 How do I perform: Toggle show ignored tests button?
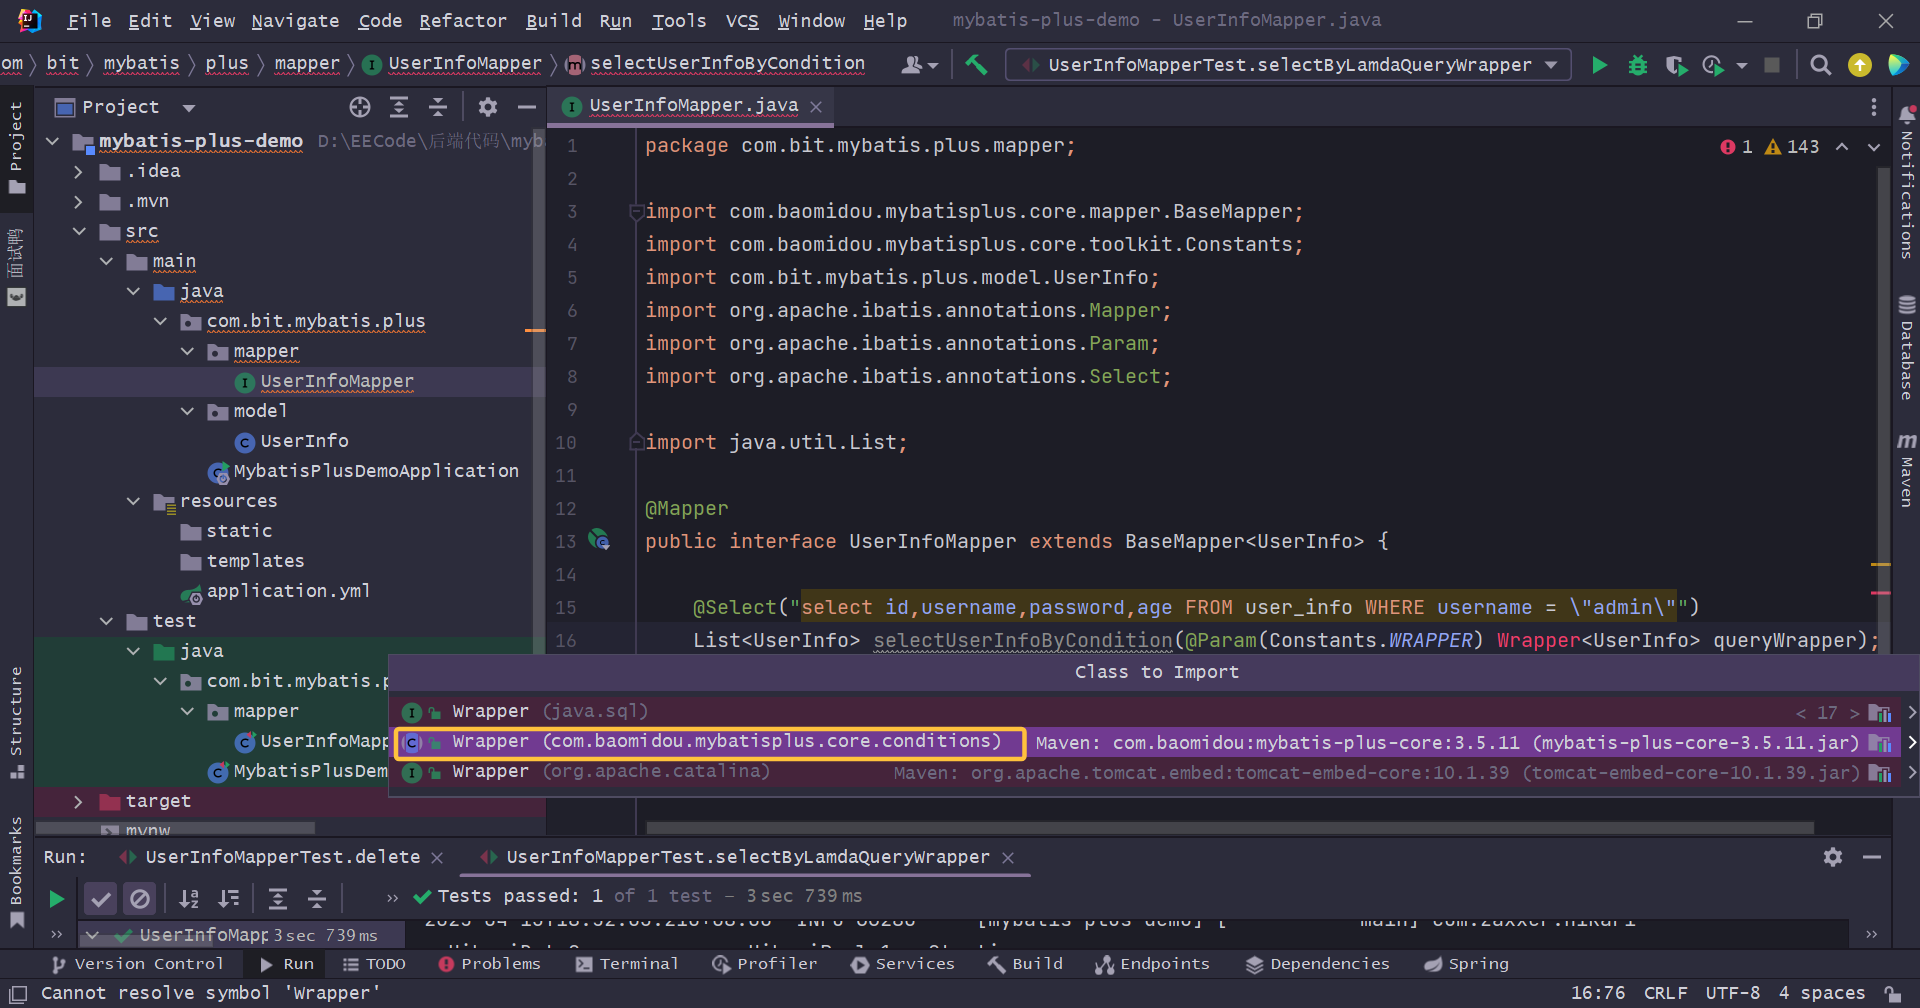140,898
